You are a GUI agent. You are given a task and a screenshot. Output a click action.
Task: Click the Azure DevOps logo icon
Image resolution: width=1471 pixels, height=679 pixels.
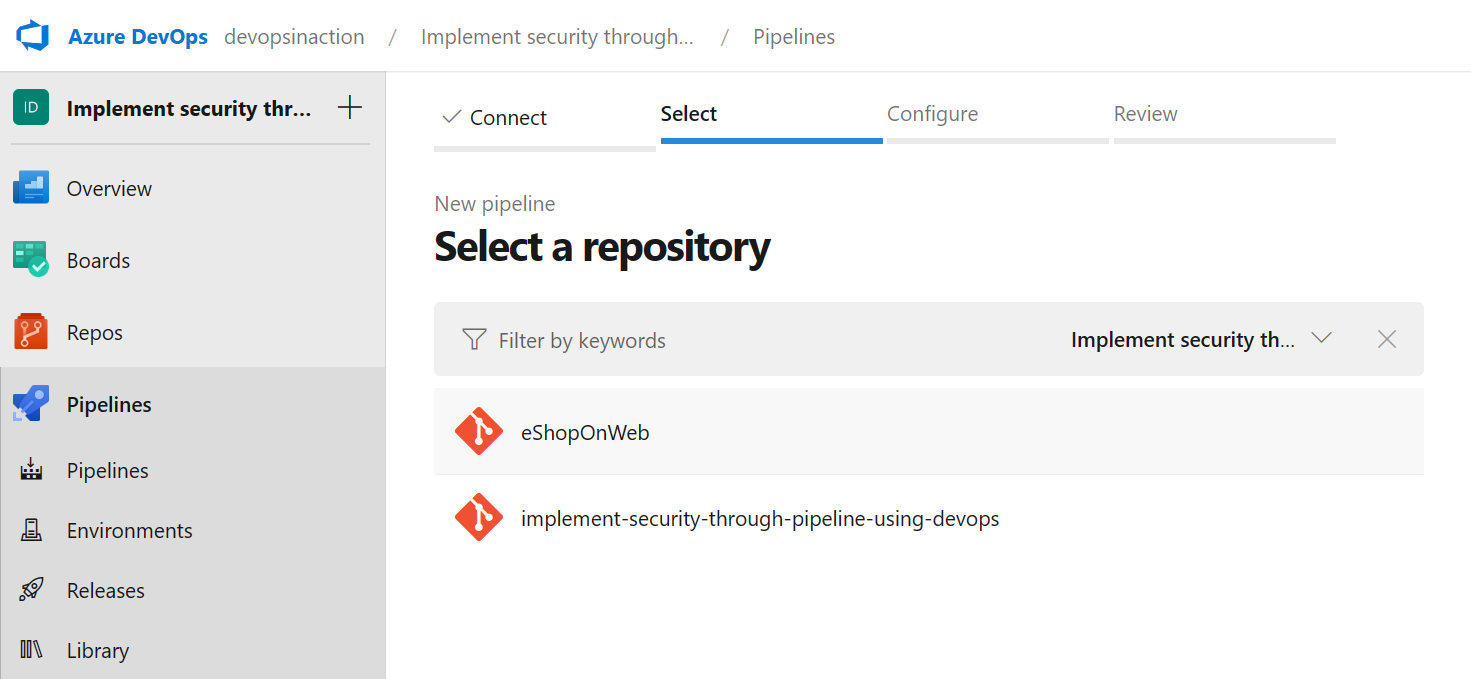(x=33, y=37)
